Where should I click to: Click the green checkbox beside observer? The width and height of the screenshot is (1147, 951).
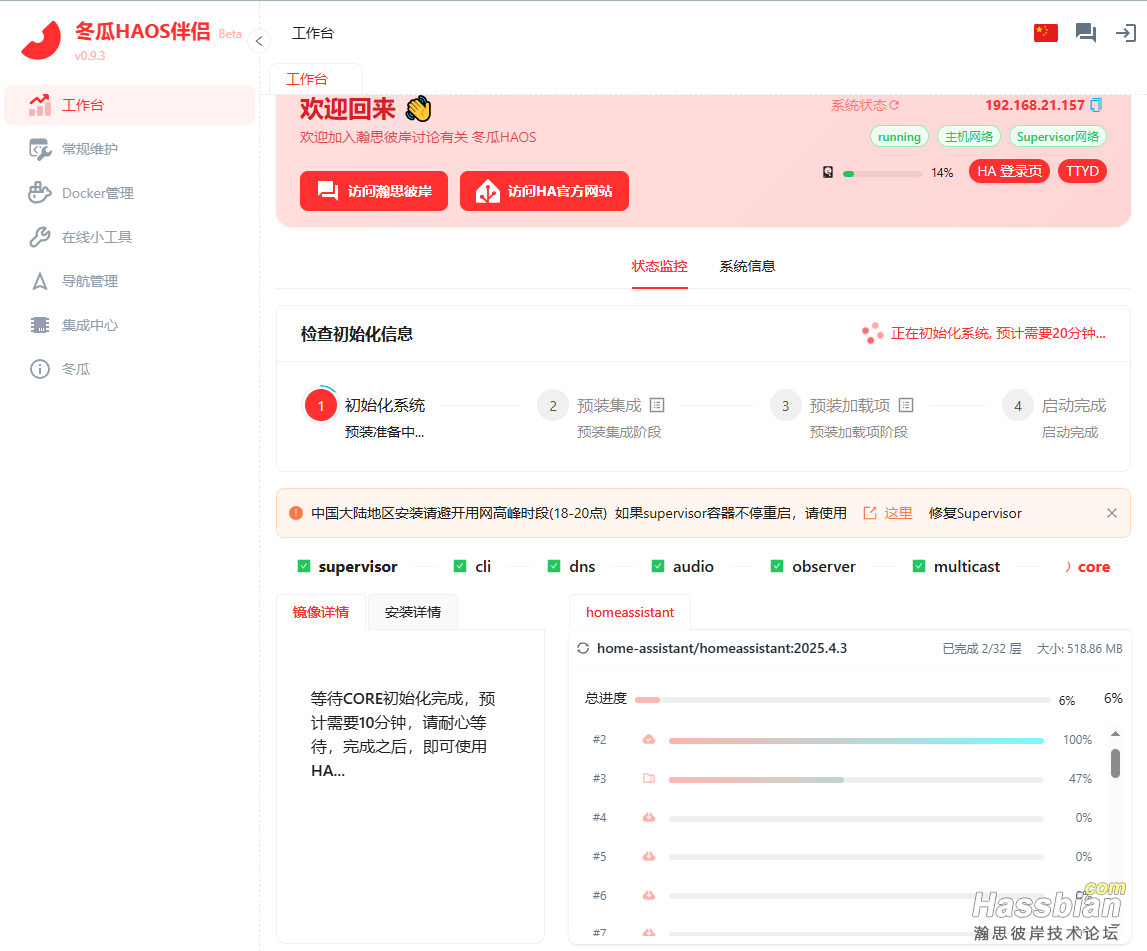point(777,566)
